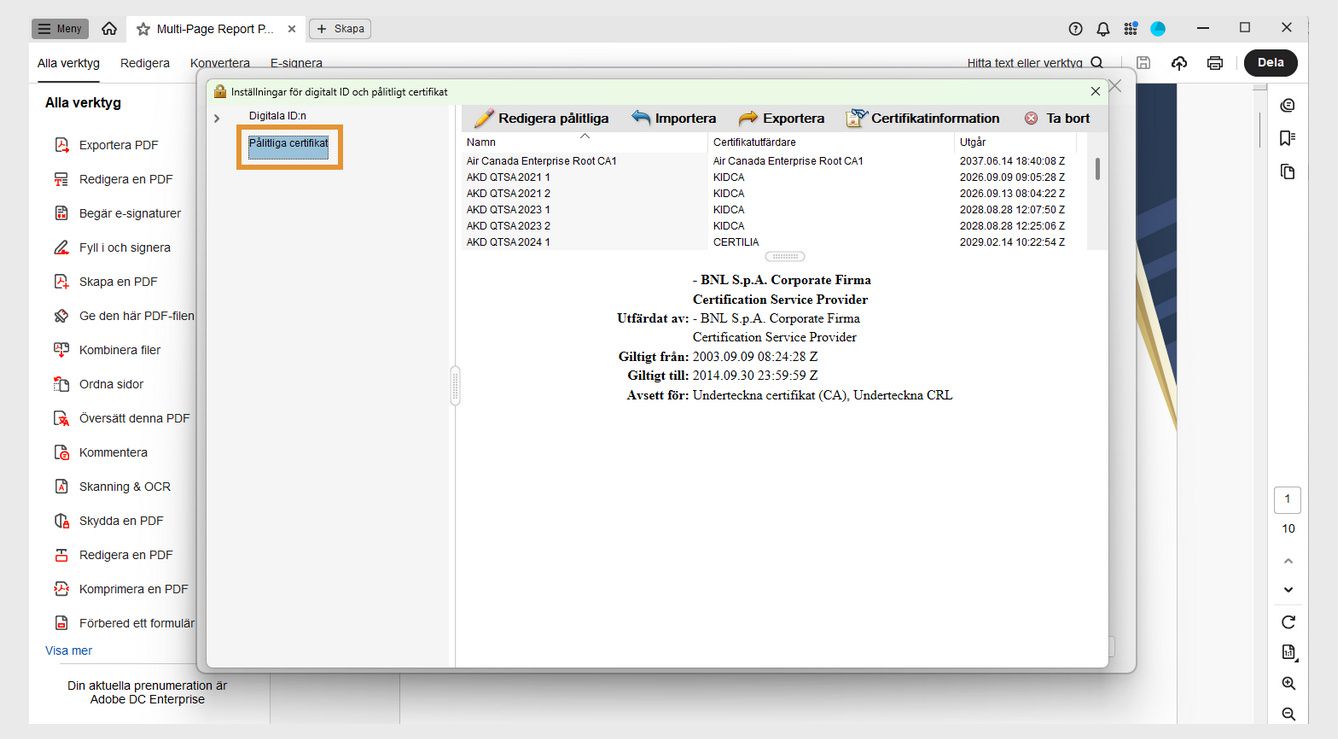Sort by the Certifikatutfärdare column header
1338x739 pixels.
[x=831, y=142]
